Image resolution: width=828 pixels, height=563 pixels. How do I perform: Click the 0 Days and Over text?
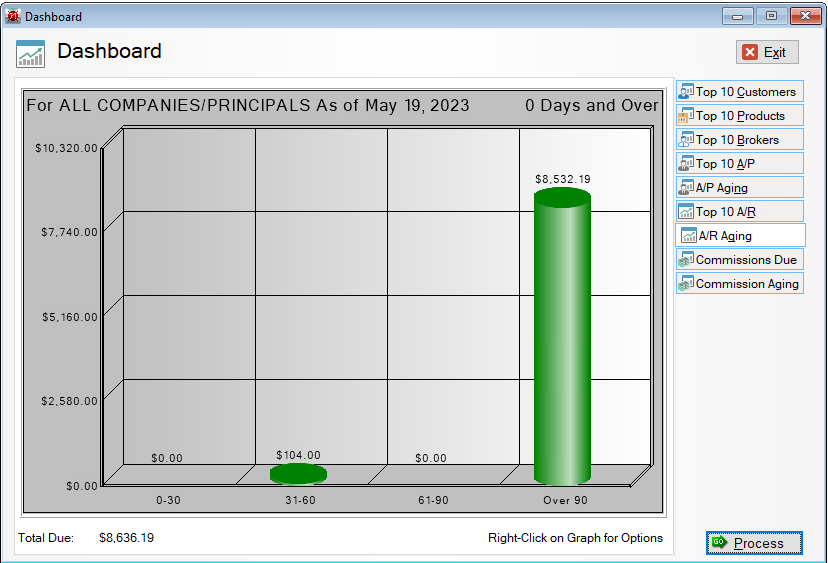591,105
